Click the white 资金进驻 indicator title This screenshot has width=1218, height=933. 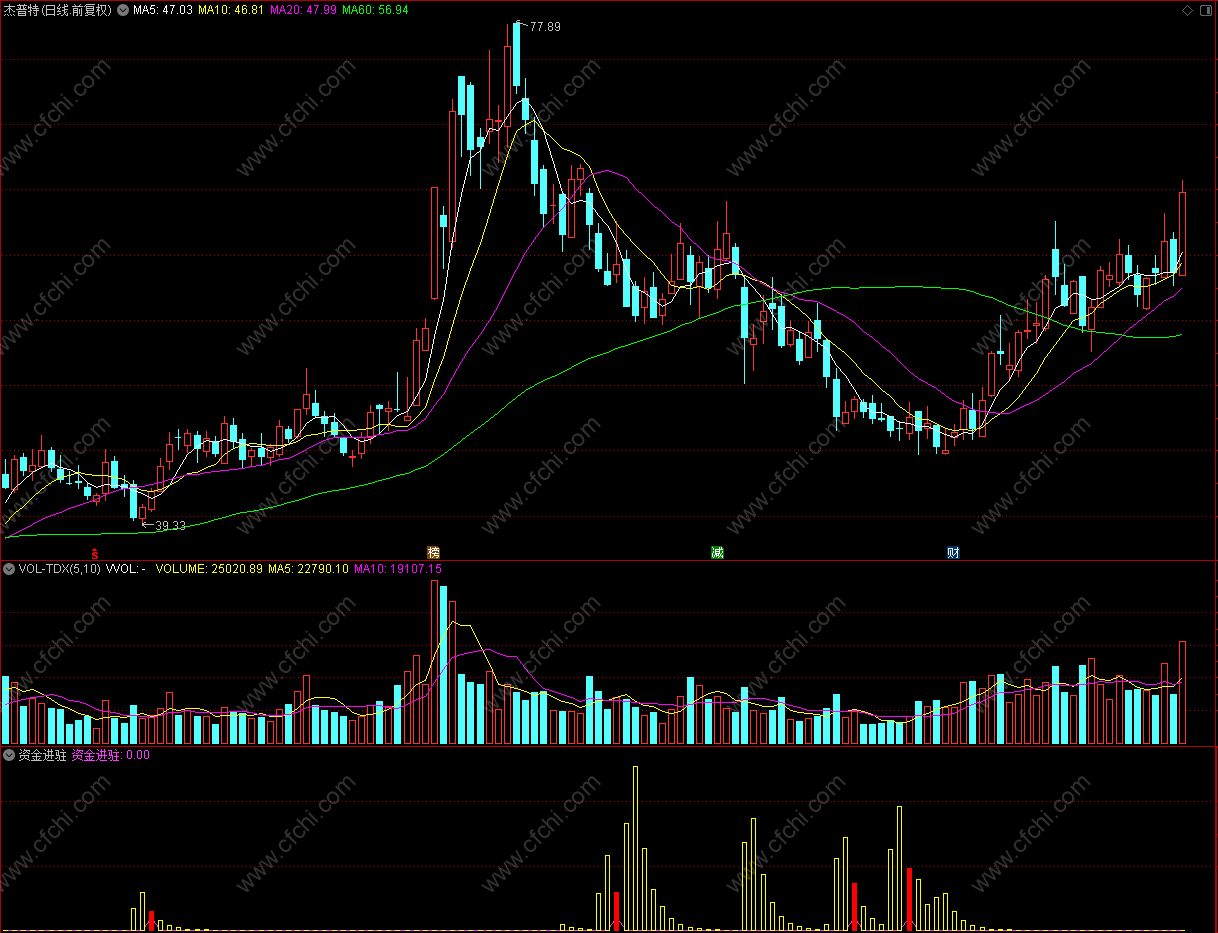click(42, 755)
